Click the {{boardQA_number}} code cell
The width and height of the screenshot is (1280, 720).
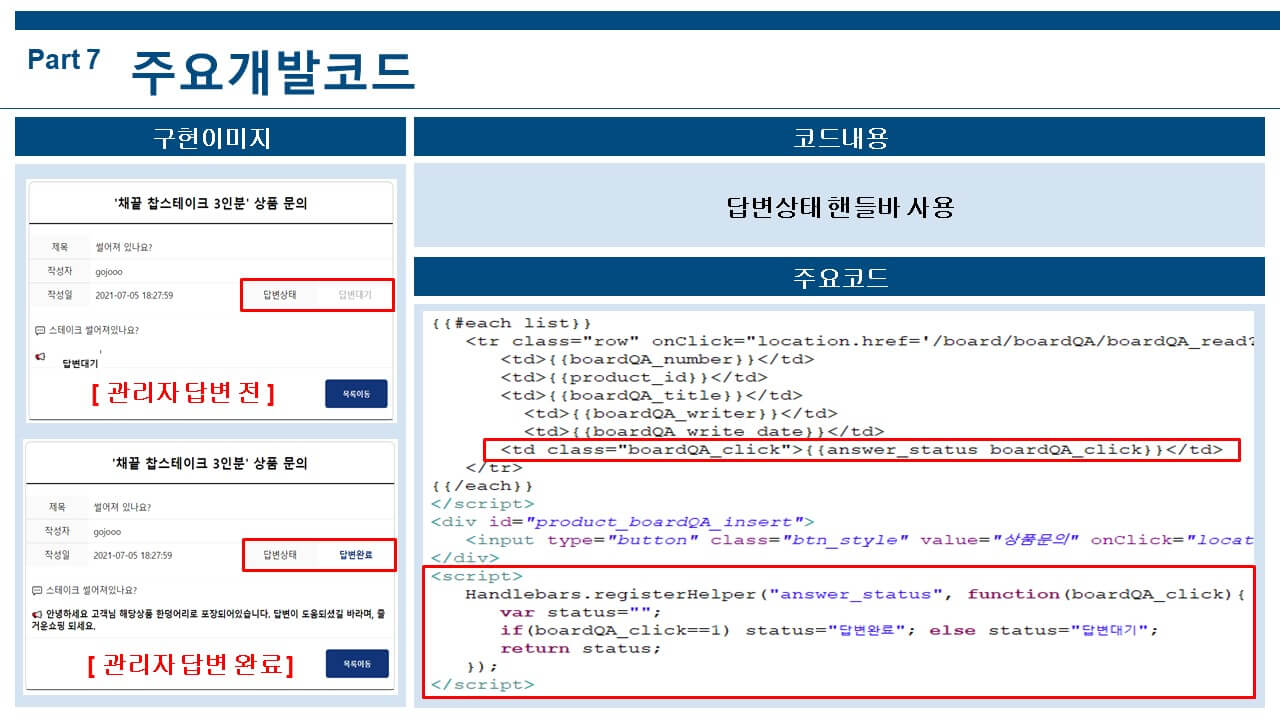click(x=657, y=359)
